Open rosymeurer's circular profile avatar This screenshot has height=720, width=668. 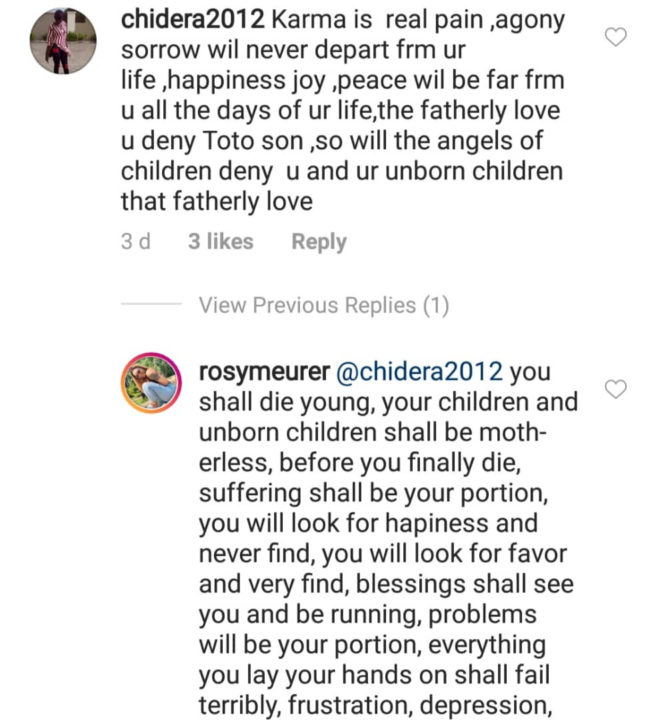pyautogui.click(x=150, y=381)
